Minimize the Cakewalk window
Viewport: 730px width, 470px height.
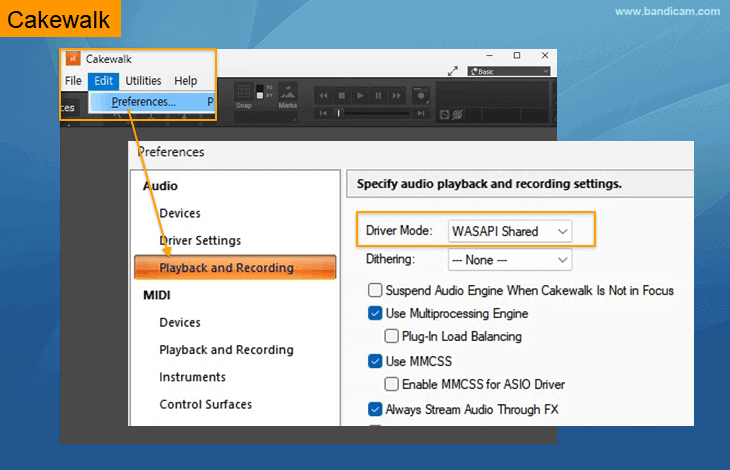click(489, 55)
